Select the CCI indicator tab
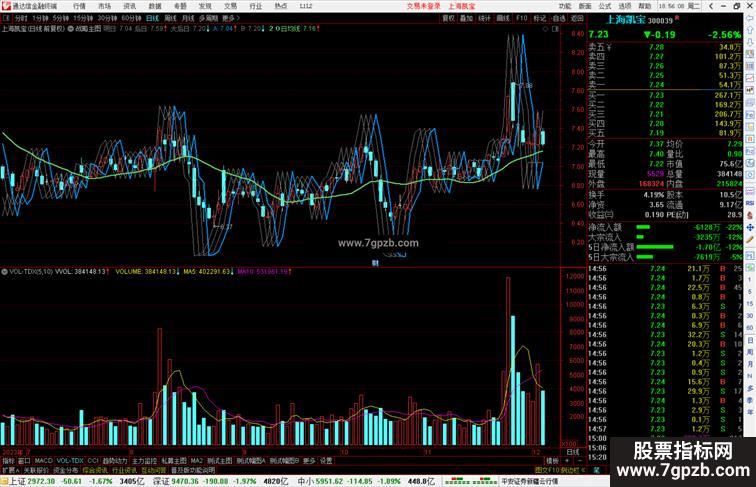756x487 pixels. (93, 461)
